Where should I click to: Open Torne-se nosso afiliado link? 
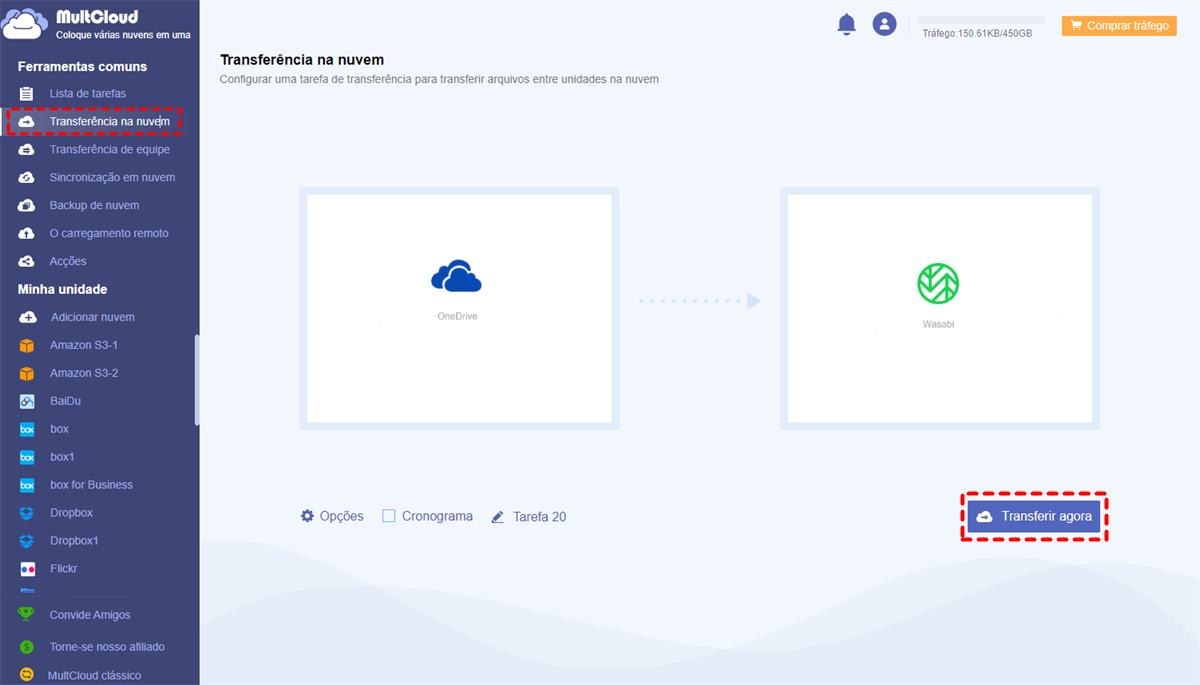click(107, 647)
